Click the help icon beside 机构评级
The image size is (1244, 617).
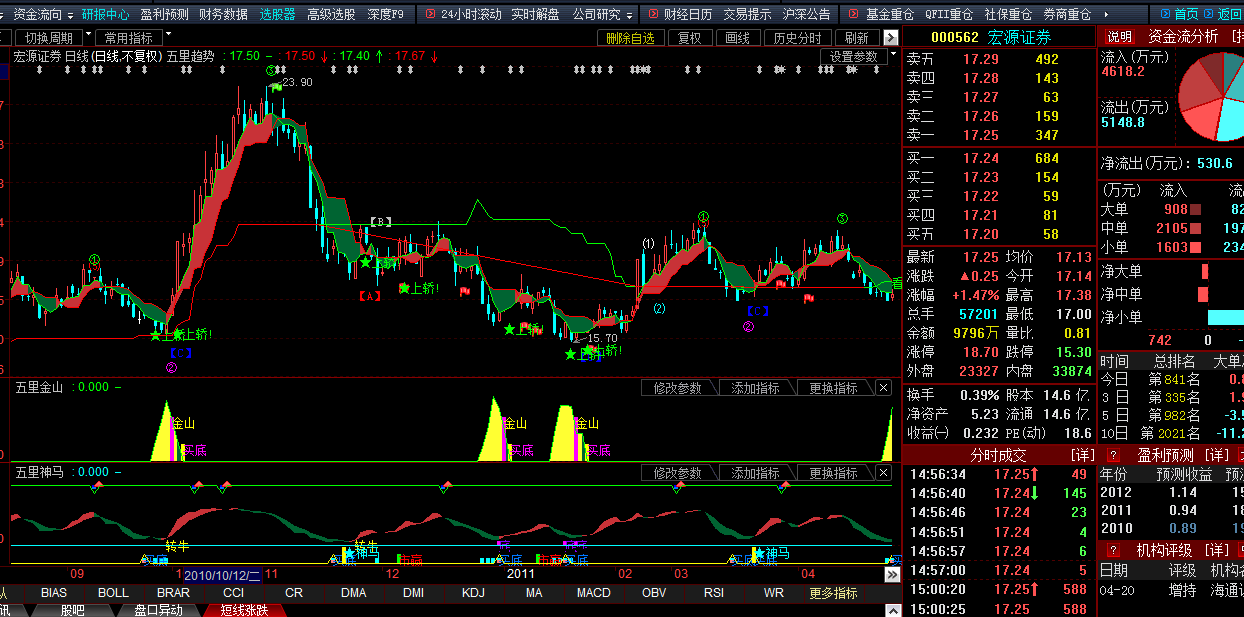(1113, 550)
